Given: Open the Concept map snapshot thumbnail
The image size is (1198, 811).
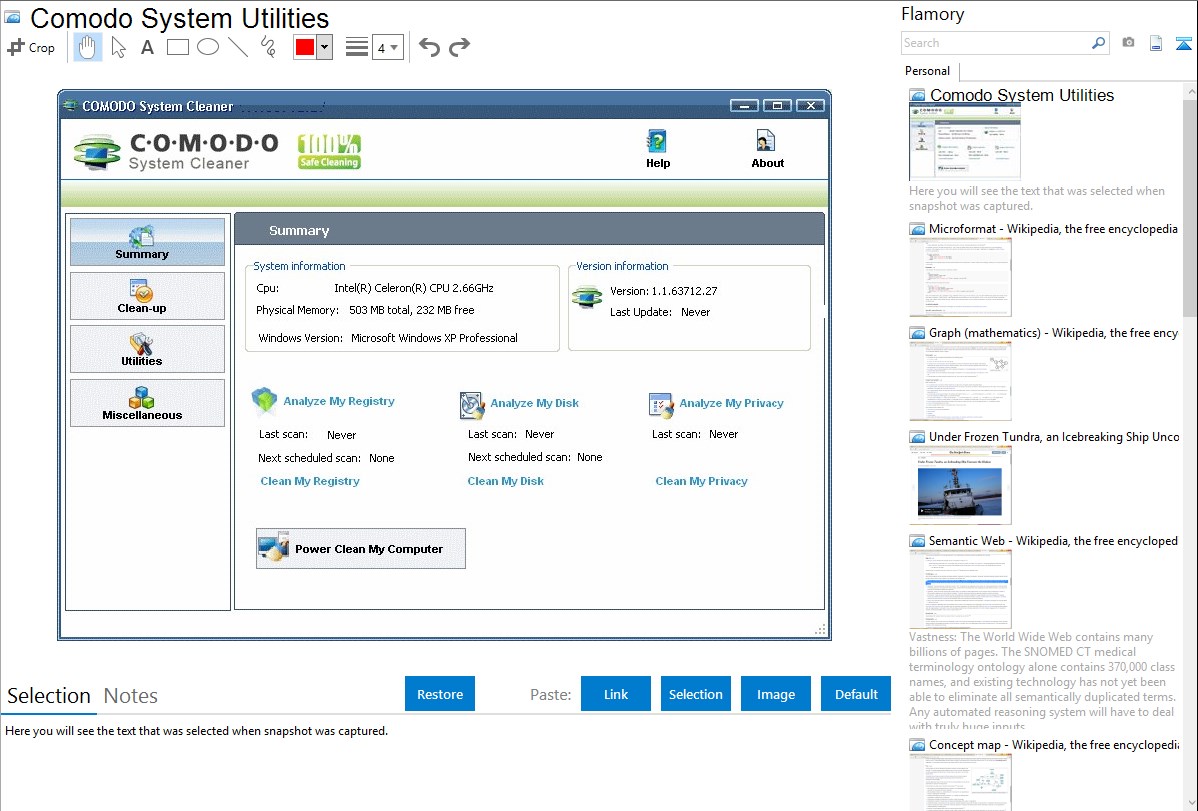Looking at the screenshot, I should pyautogui.click(x=960, y=782).
